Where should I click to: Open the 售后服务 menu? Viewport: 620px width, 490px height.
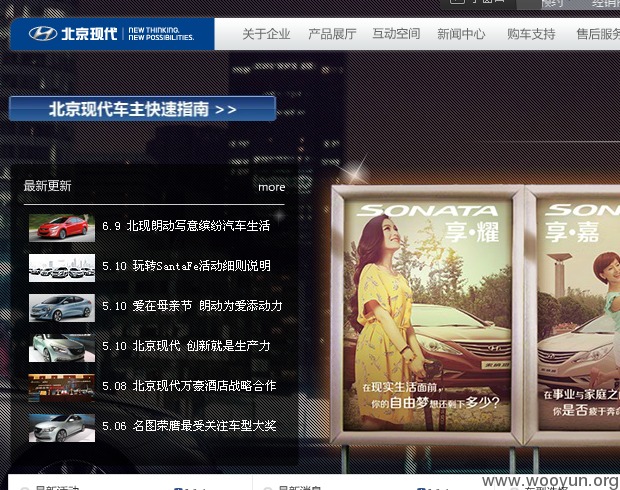click(x=598, y=34)
